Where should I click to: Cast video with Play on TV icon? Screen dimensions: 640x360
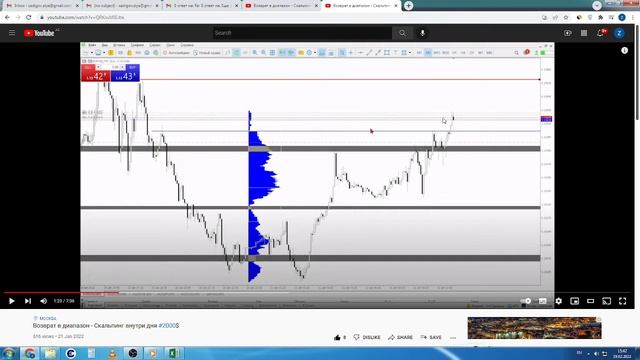point(607,301)
